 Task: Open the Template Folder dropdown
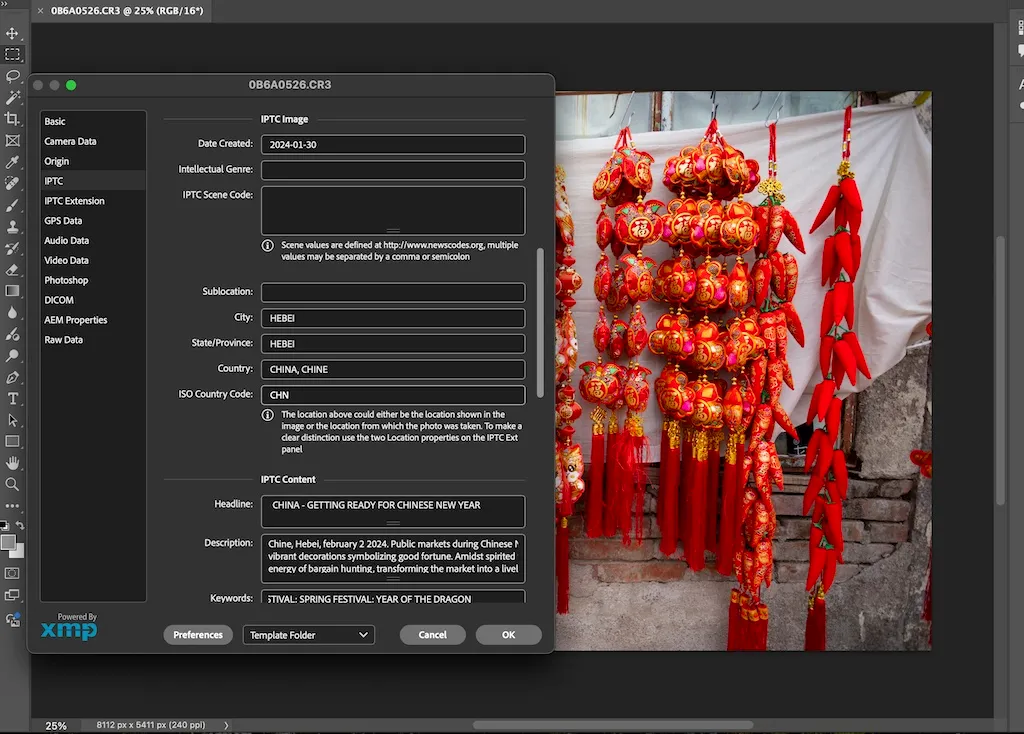308,635
